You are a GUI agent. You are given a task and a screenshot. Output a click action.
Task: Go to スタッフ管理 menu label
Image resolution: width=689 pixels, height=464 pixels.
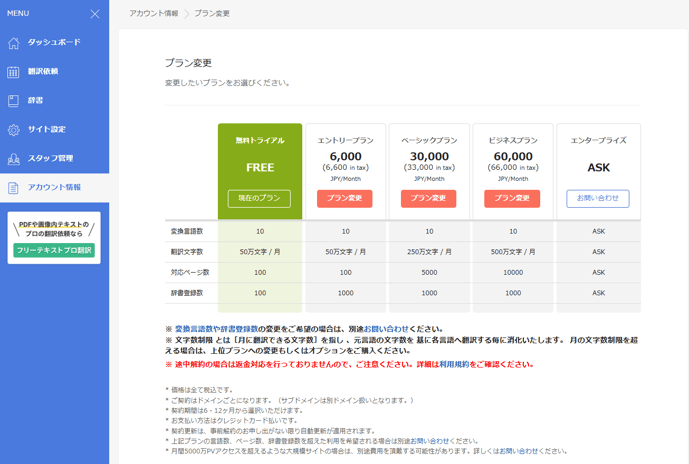[51, 159]
